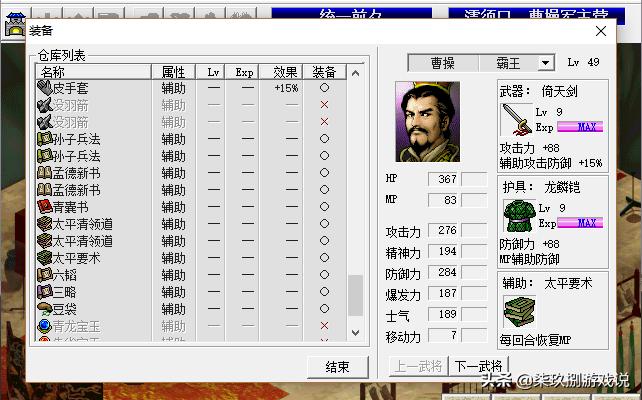Click the +15% effect cell
This screenshot has width=642, height=400.
(286, 88)
